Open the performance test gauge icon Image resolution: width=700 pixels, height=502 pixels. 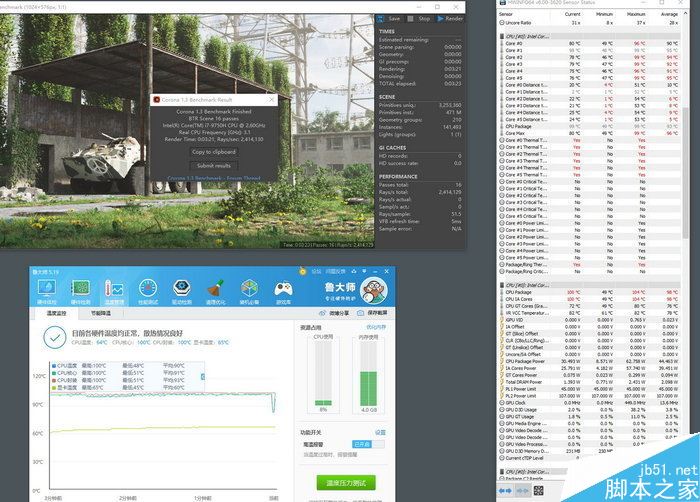148,288
